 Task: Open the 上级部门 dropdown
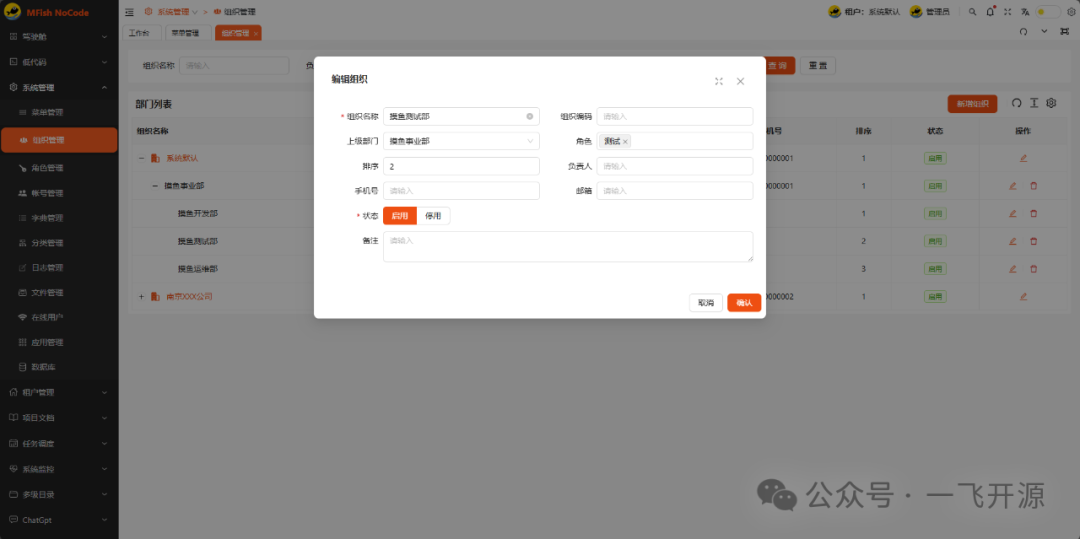point(461,141)
